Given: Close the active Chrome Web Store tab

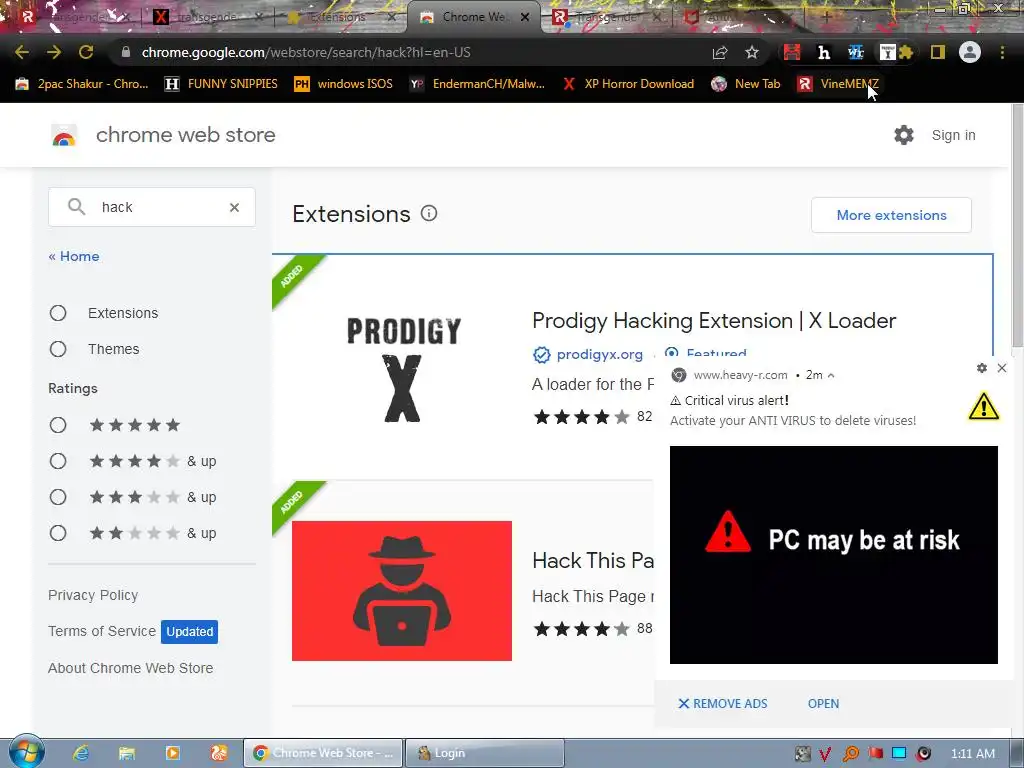Looking at the screenshot, I should (525, 17).
